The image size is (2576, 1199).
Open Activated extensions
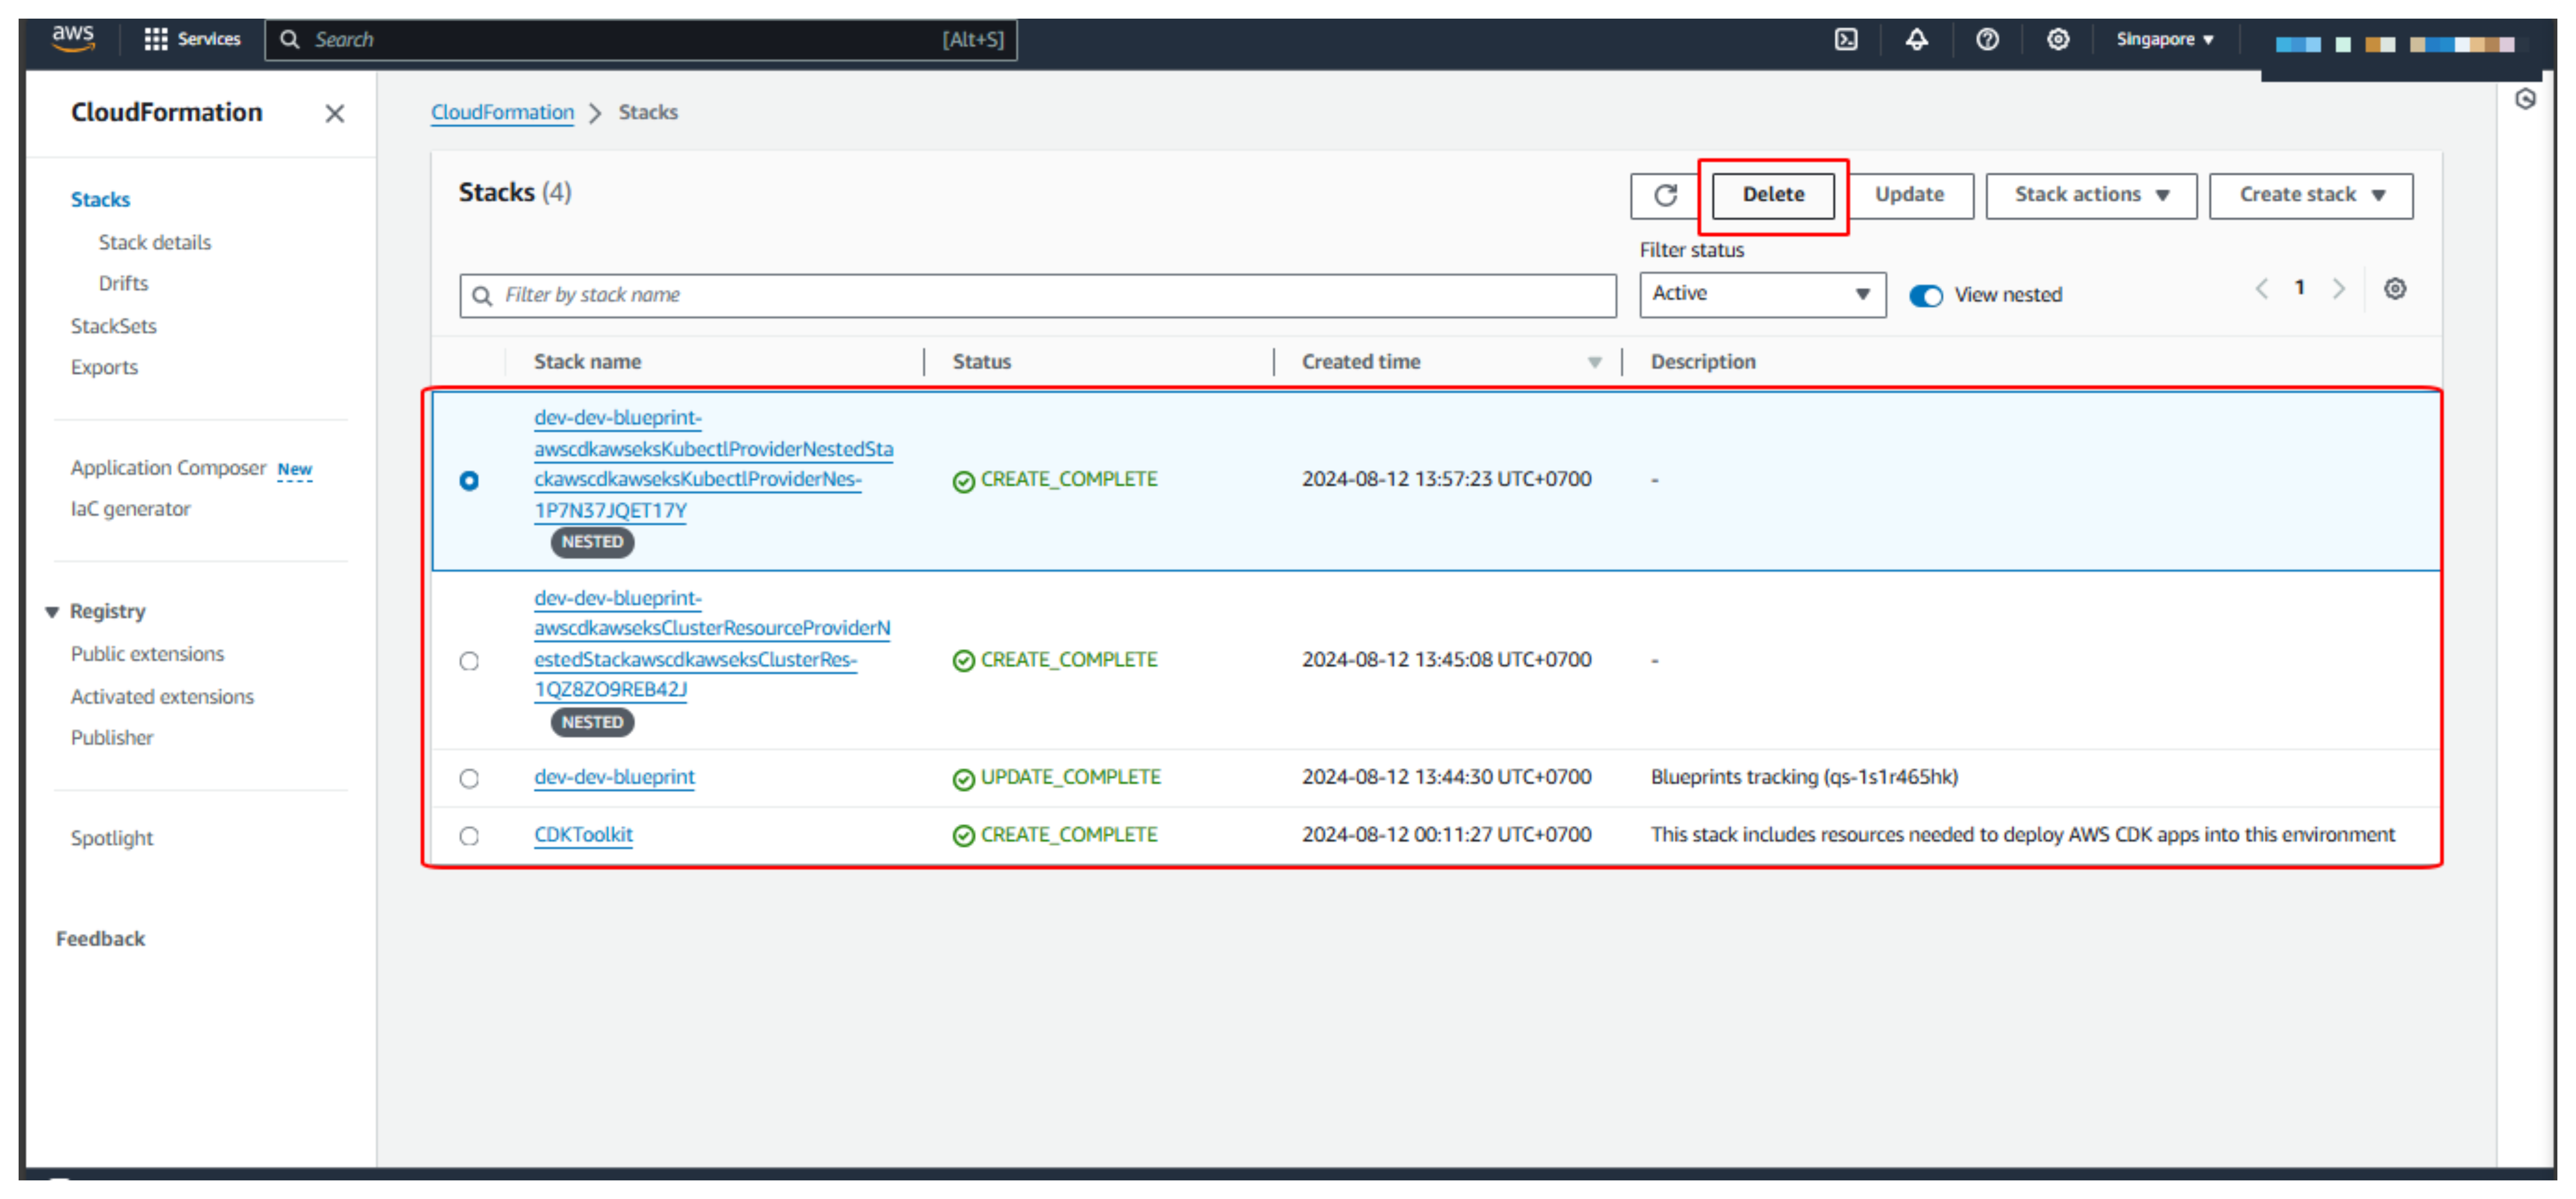[x=162, y=697]
